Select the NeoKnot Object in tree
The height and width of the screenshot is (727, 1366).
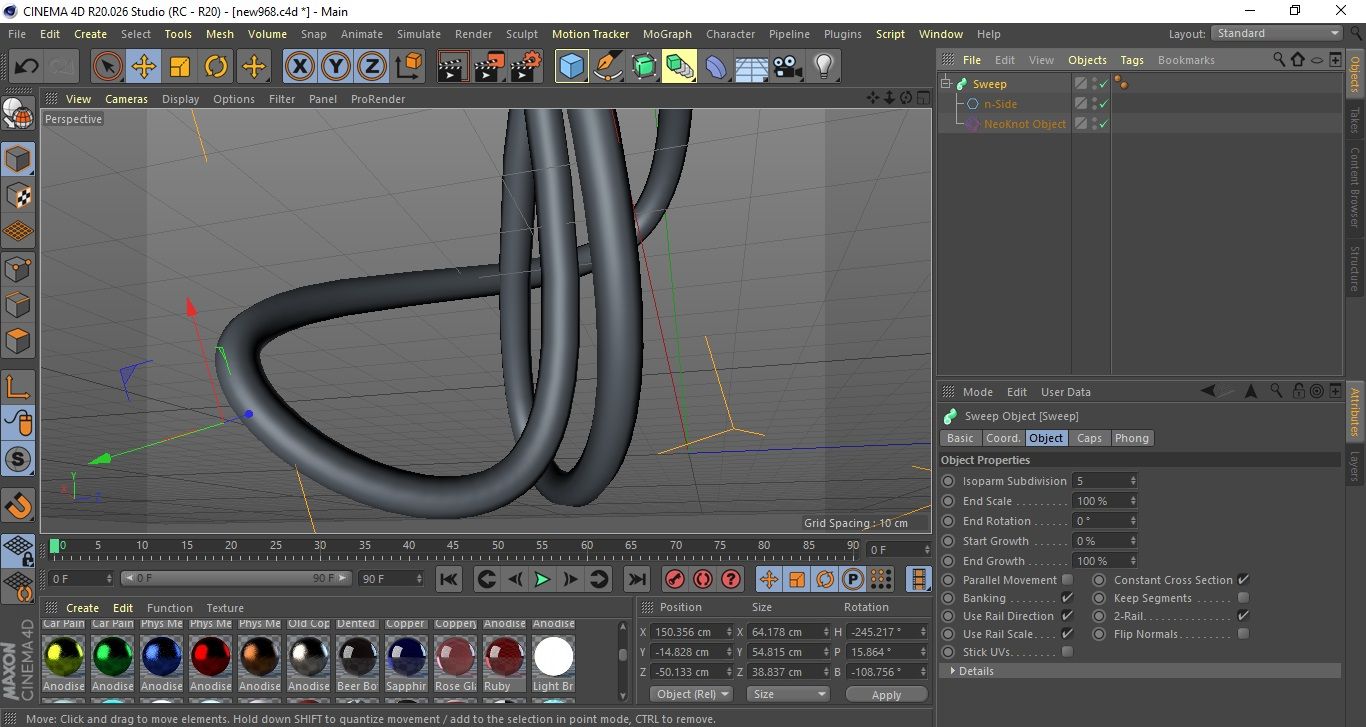(x=1025, y=124)
